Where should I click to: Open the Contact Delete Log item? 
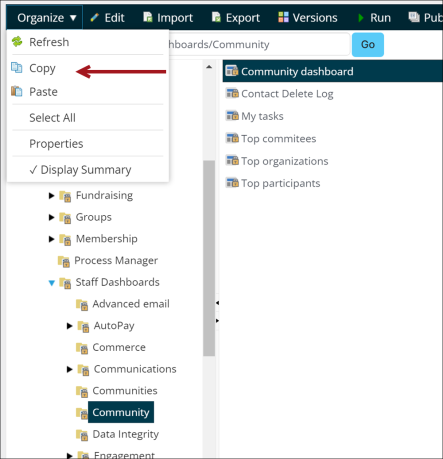(287, 94)
